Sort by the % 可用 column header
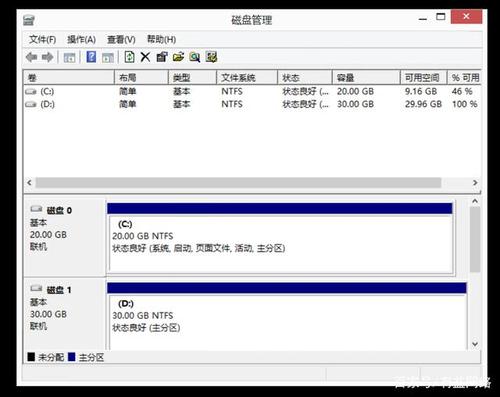Viewport: 500px width, 397px height. pyautogui.click(x=464, y=78)
